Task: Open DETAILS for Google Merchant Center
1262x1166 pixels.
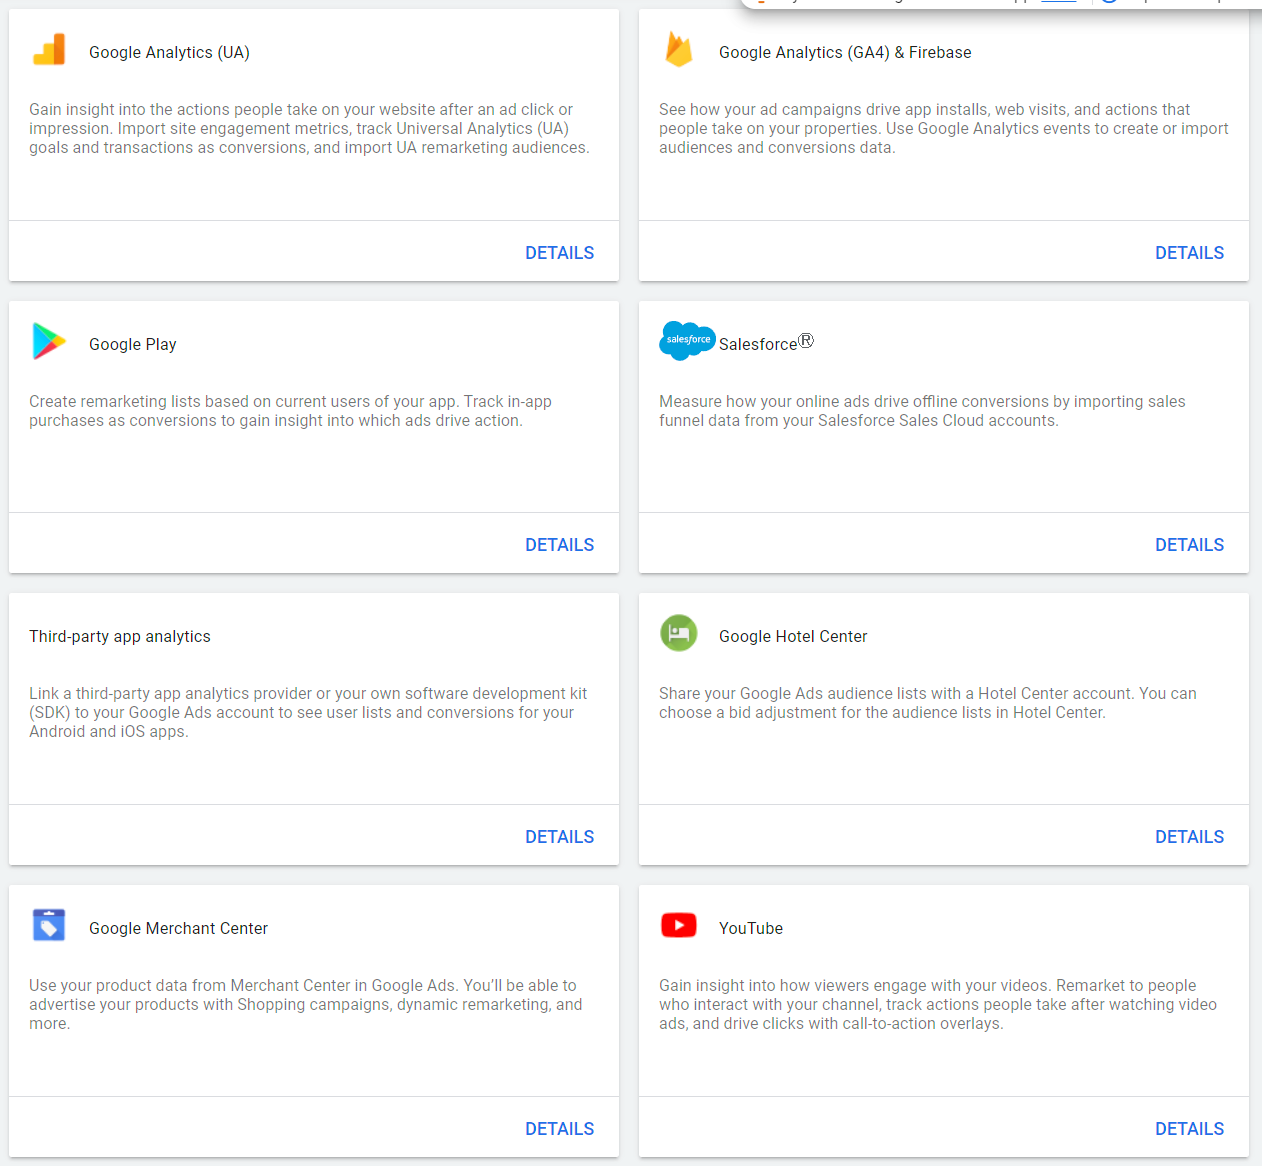Action: [x=559, y=1128]
